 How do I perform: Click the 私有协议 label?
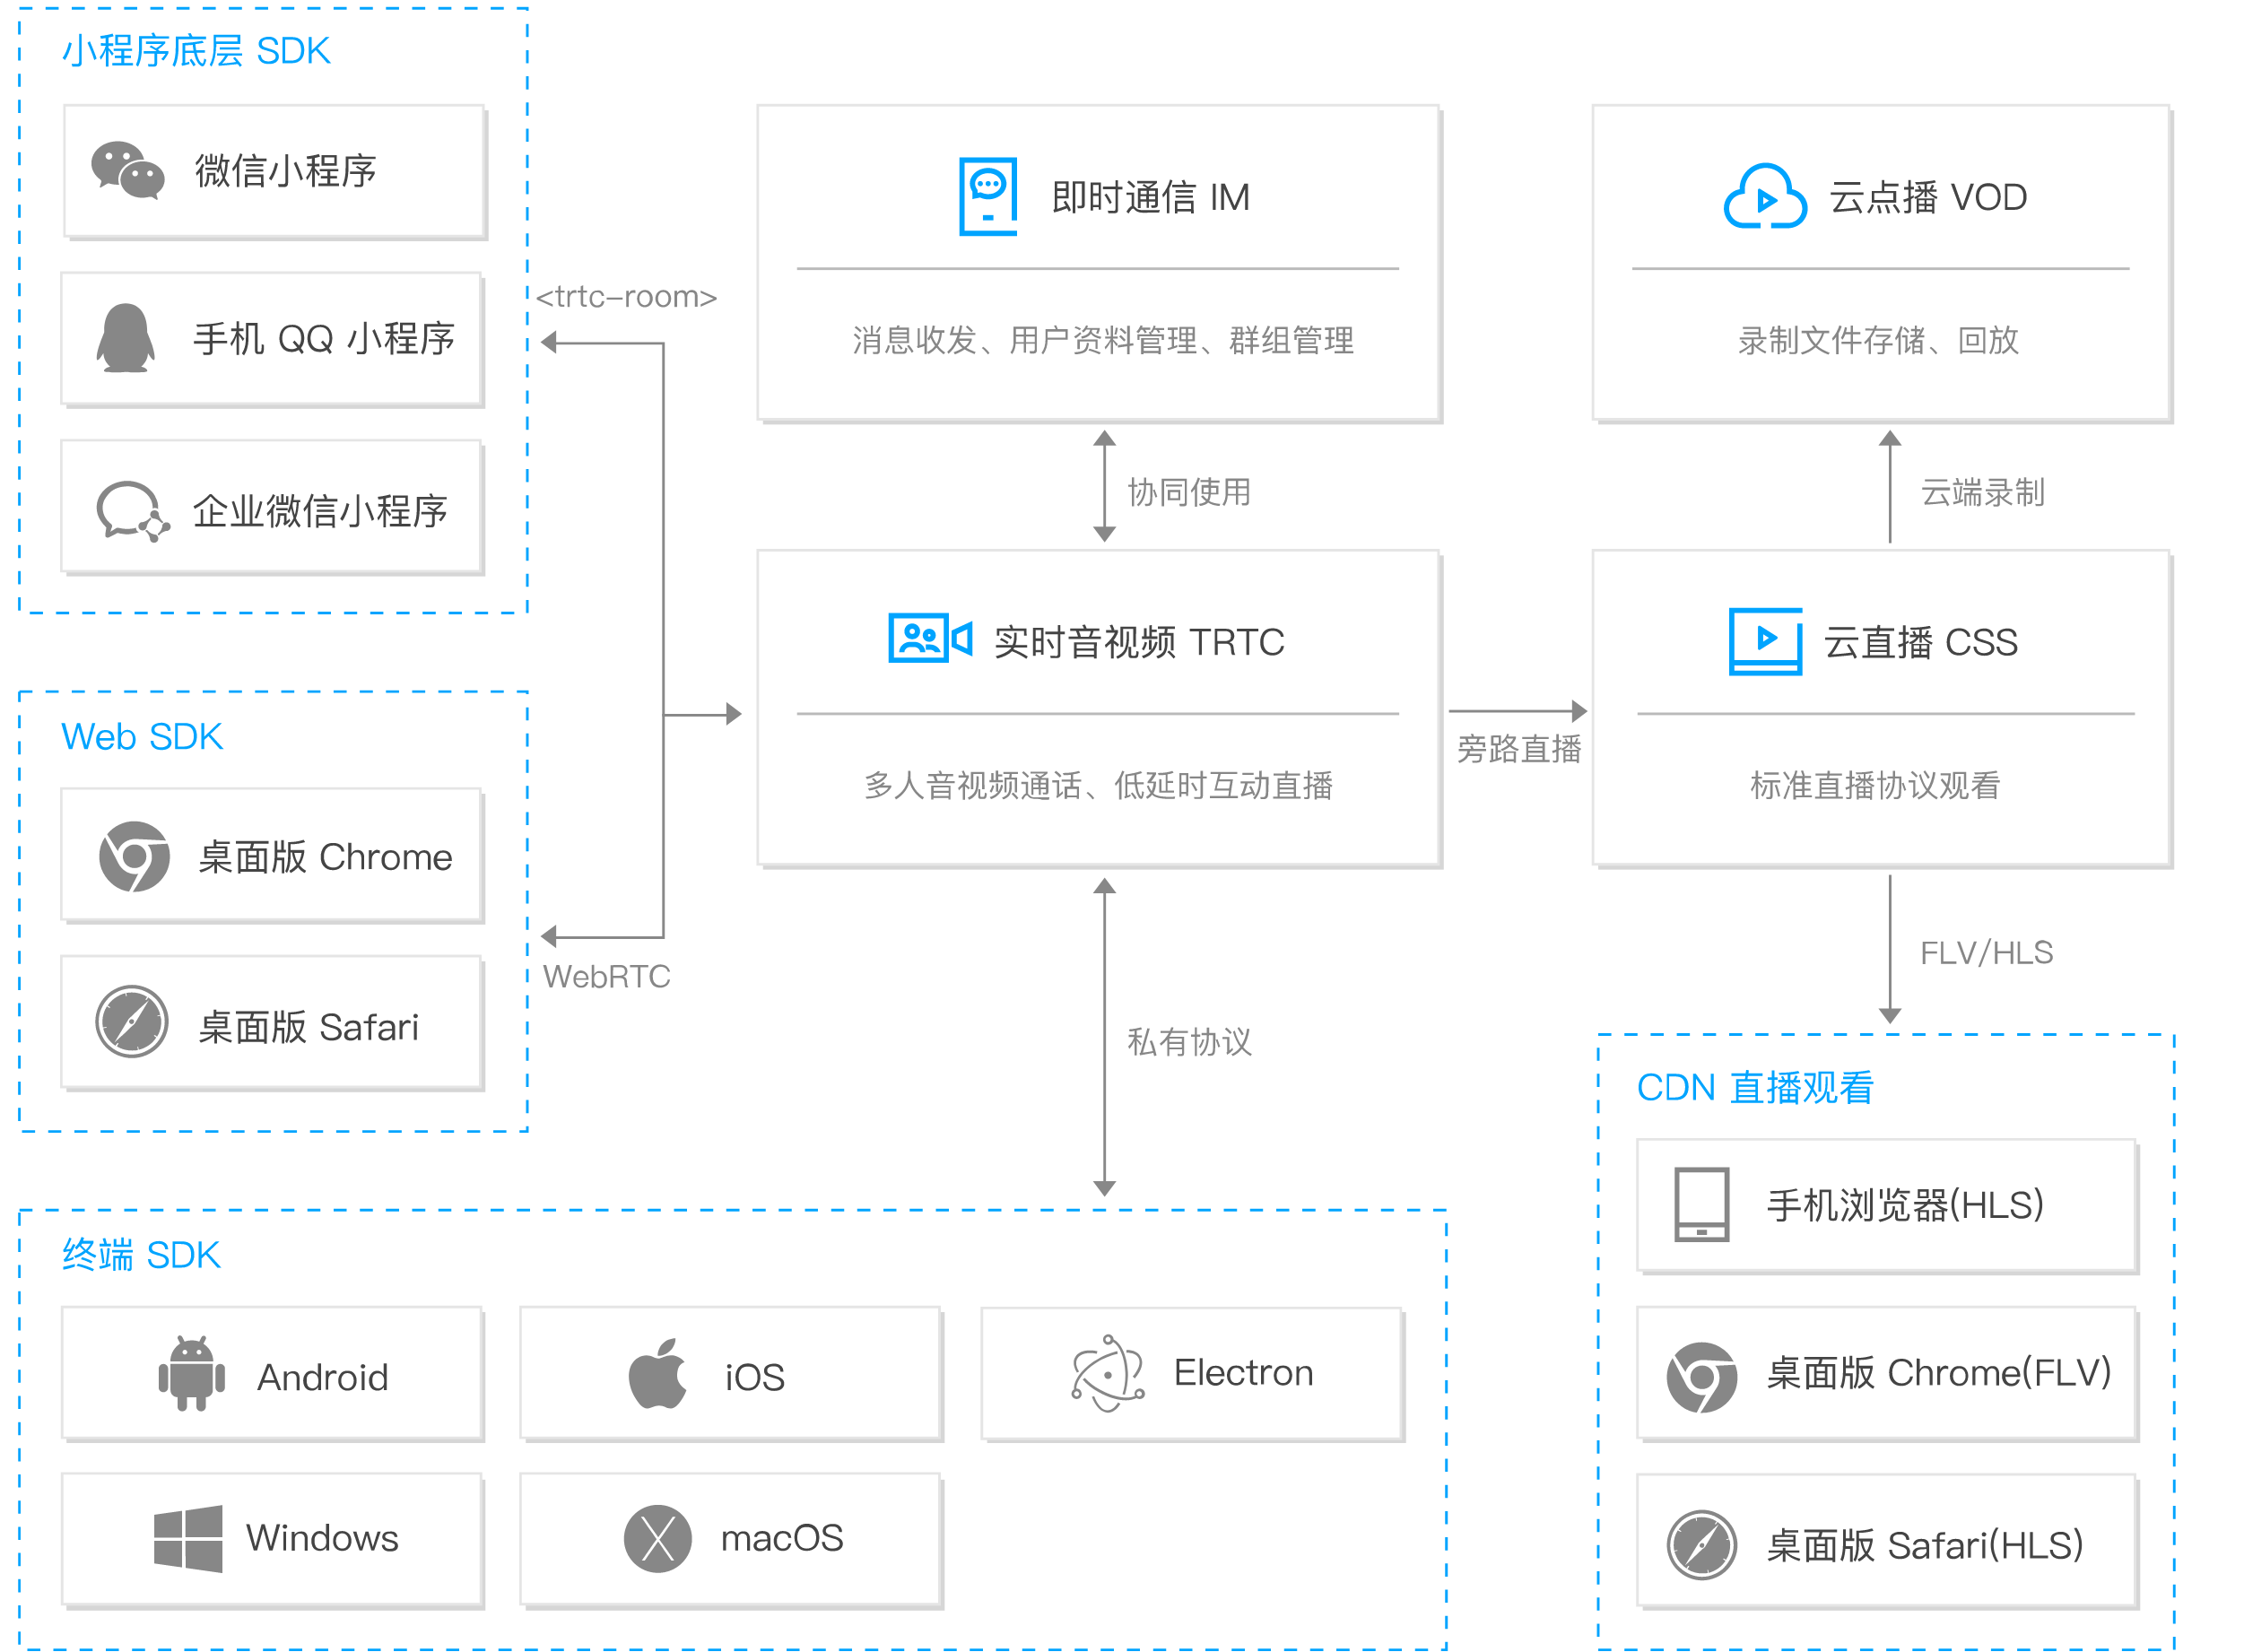point(1189,1042)
